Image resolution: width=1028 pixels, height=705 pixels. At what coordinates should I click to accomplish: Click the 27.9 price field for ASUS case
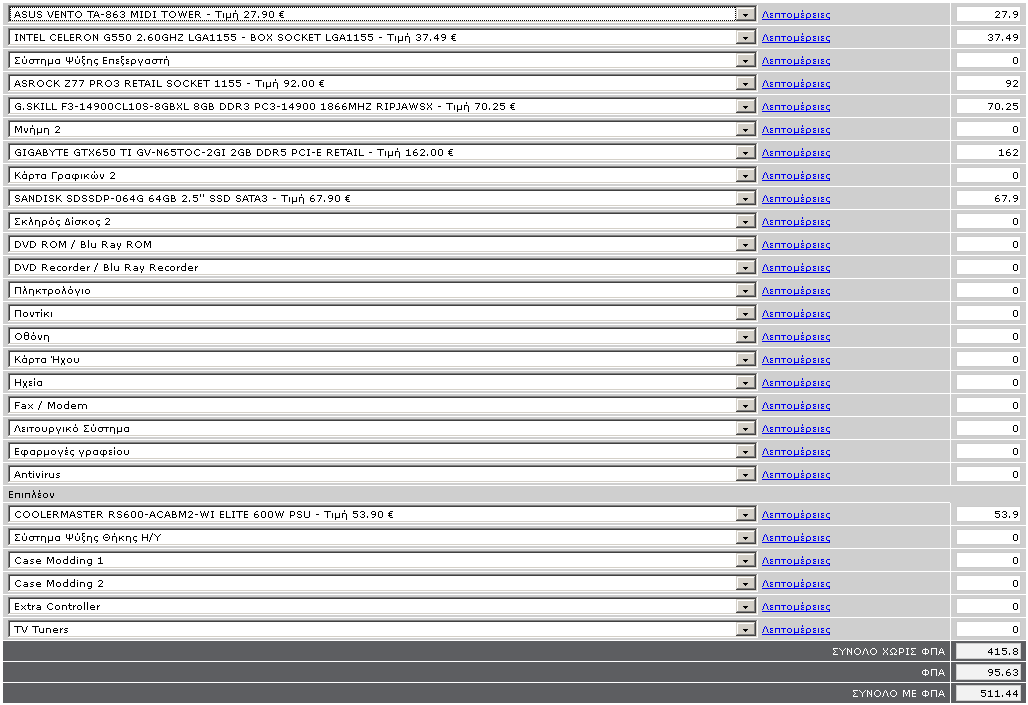(988, 14)
